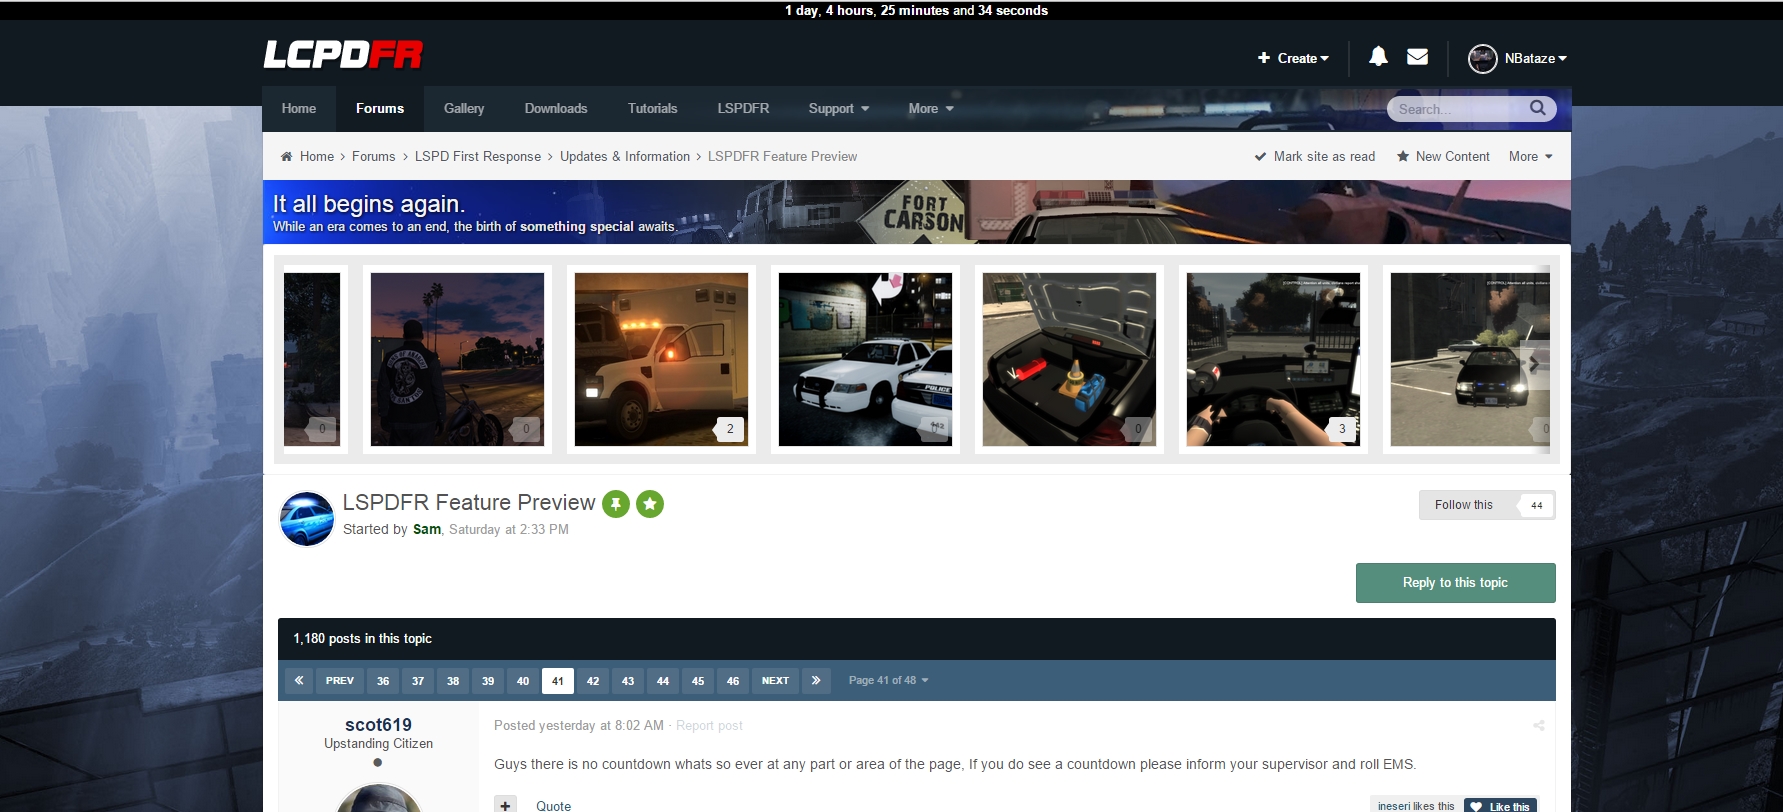The image size is (1783, 812).
Task: Click Mark site as read
Action: coord(1315,157)
